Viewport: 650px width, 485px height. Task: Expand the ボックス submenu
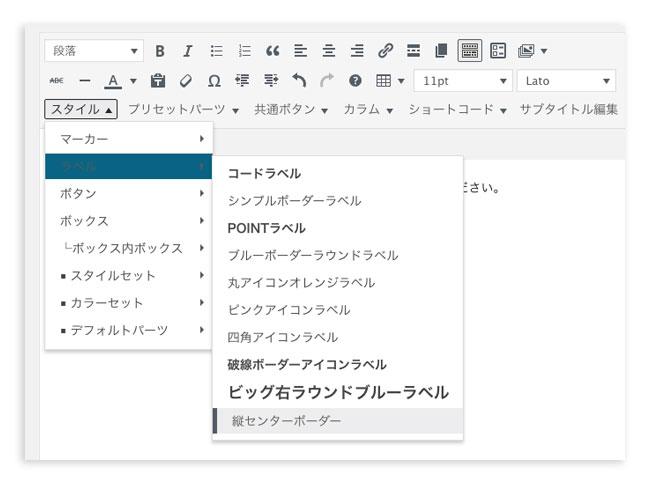(x=129, y=221)
